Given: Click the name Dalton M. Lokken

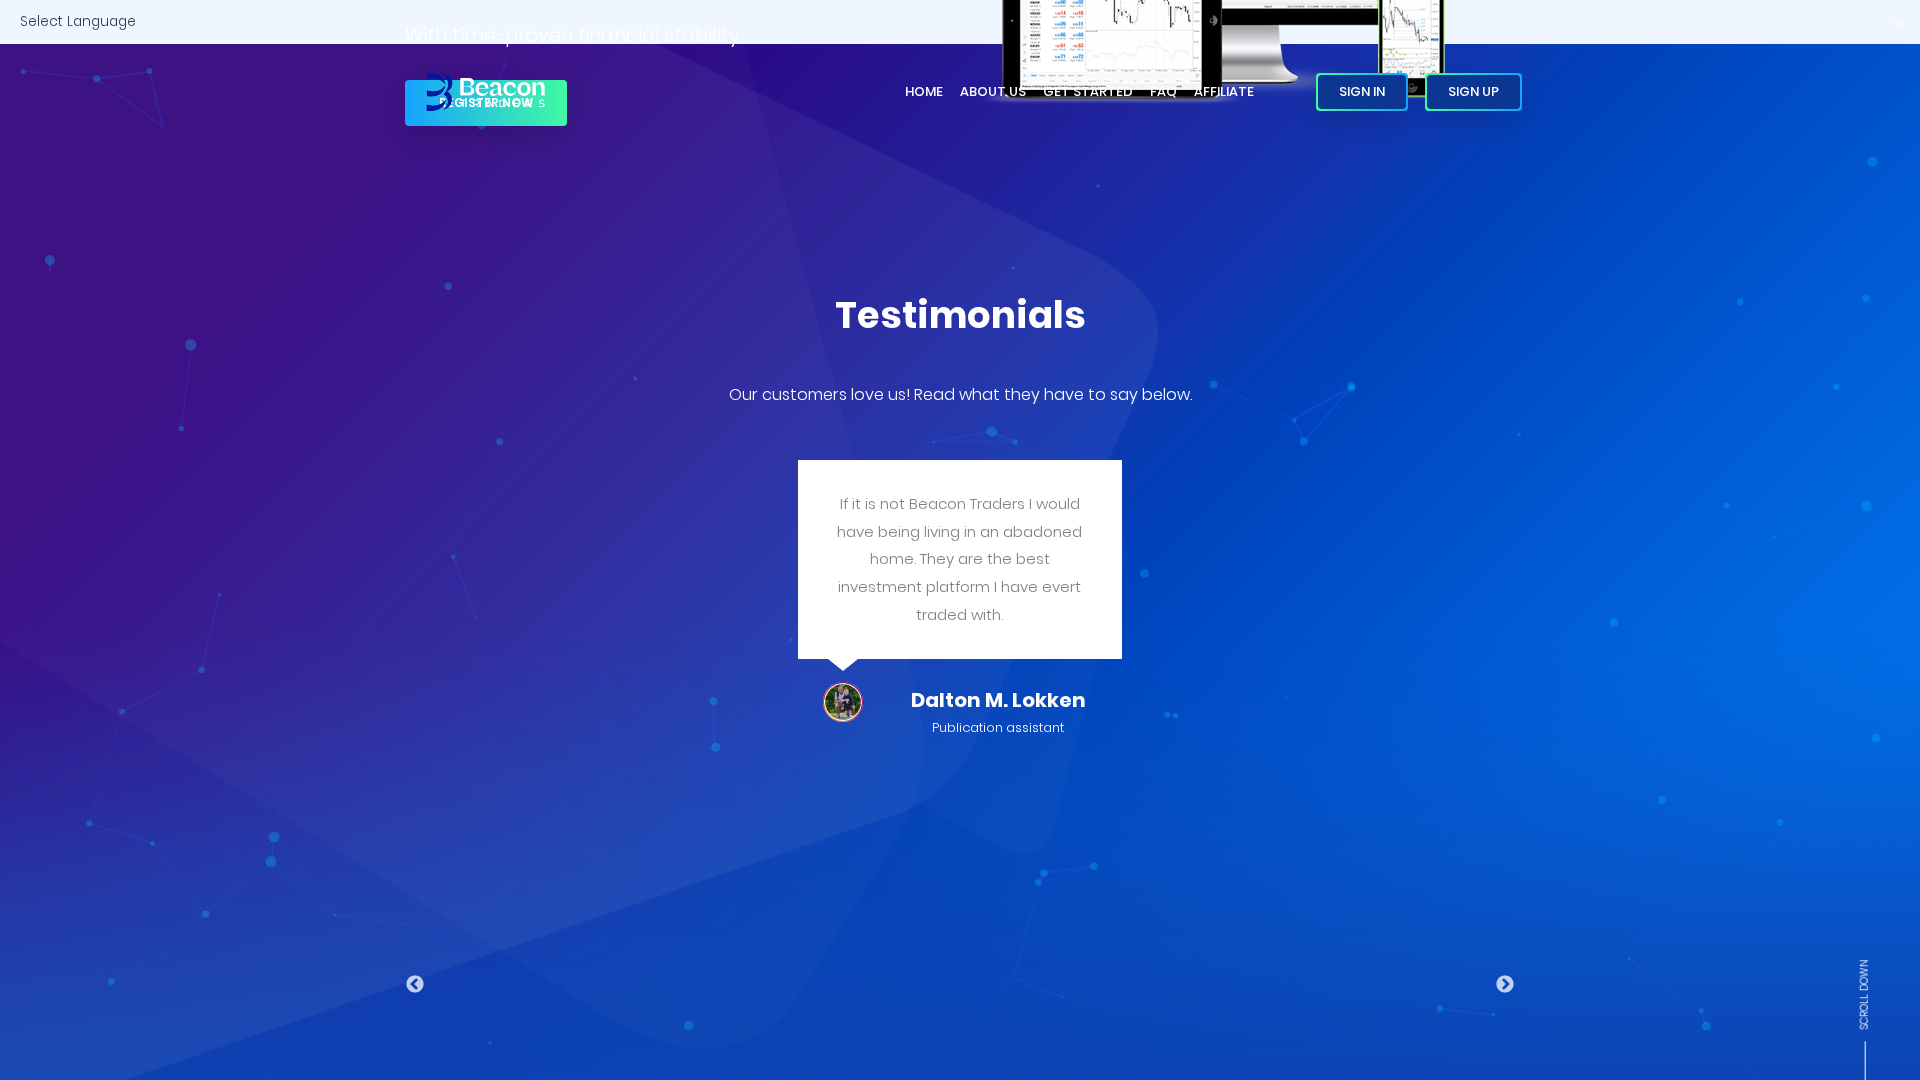Looking at the screenshot, I should point(997,700).
